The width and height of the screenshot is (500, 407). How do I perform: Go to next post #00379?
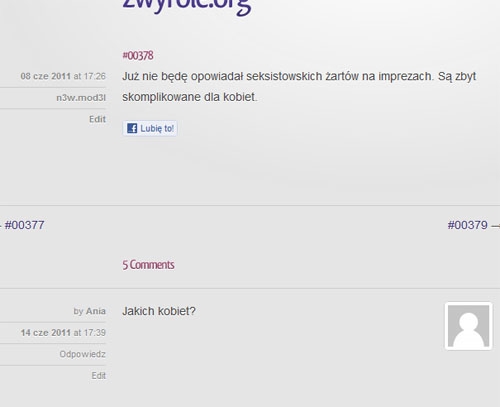(x=468, y=225)
